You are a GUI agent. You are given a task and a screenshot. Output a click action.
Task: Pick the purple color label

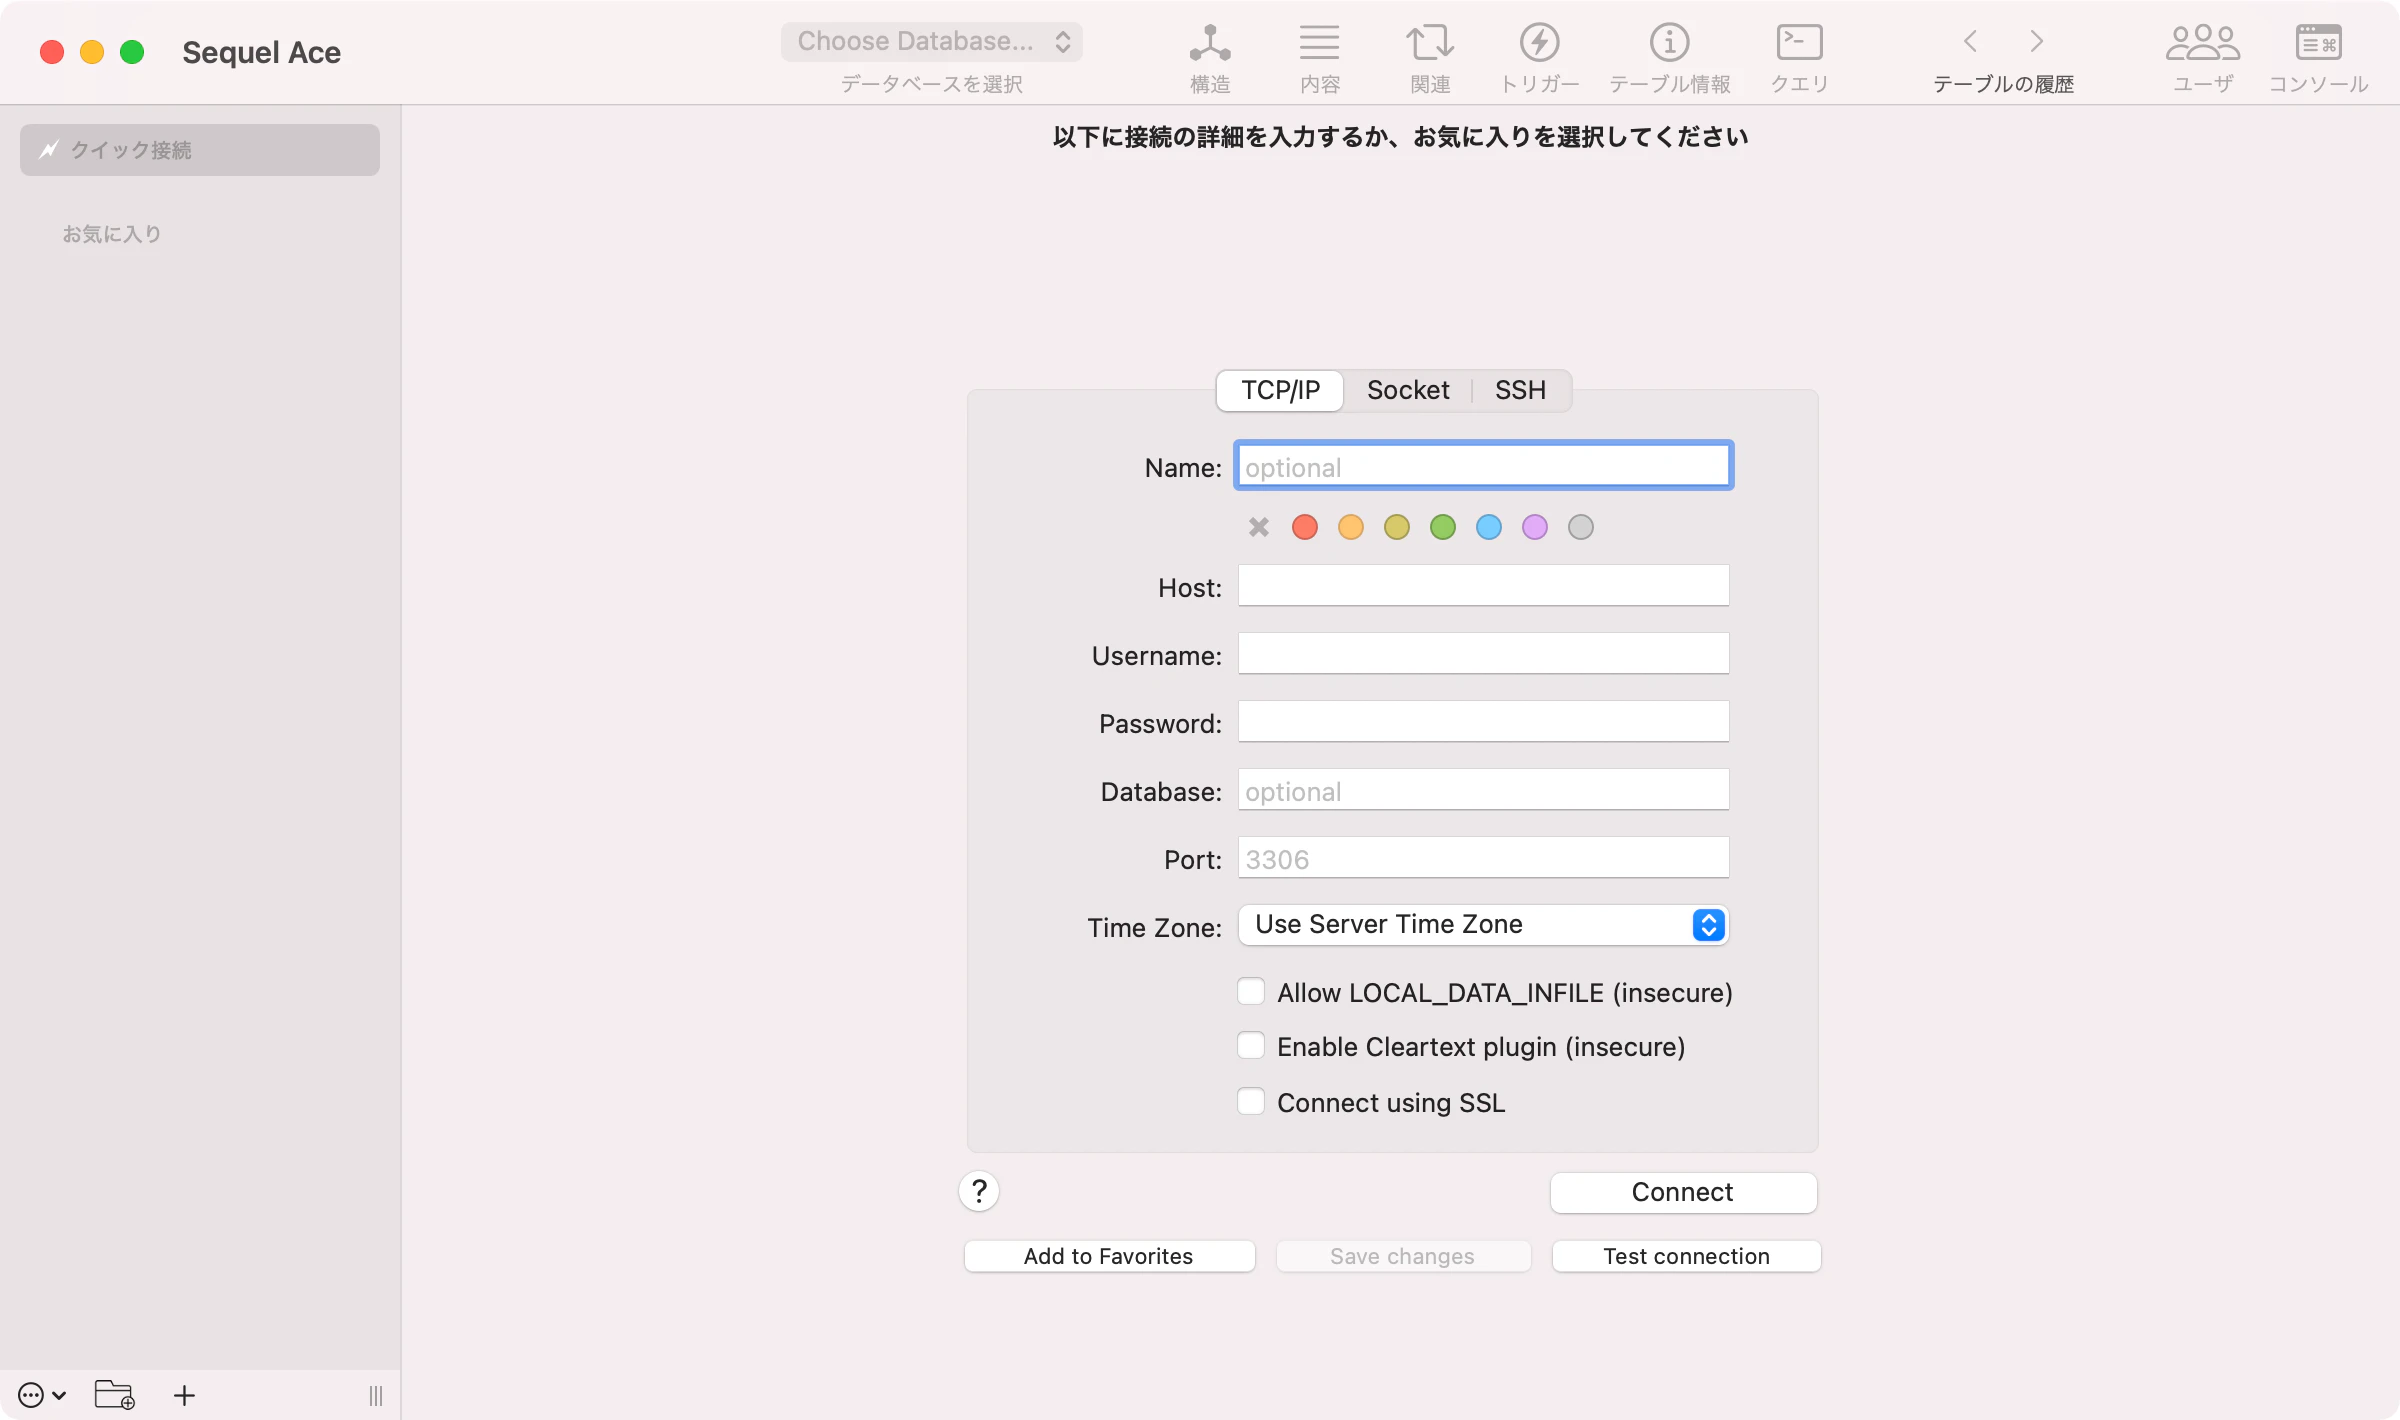[x=1535, y=527]
